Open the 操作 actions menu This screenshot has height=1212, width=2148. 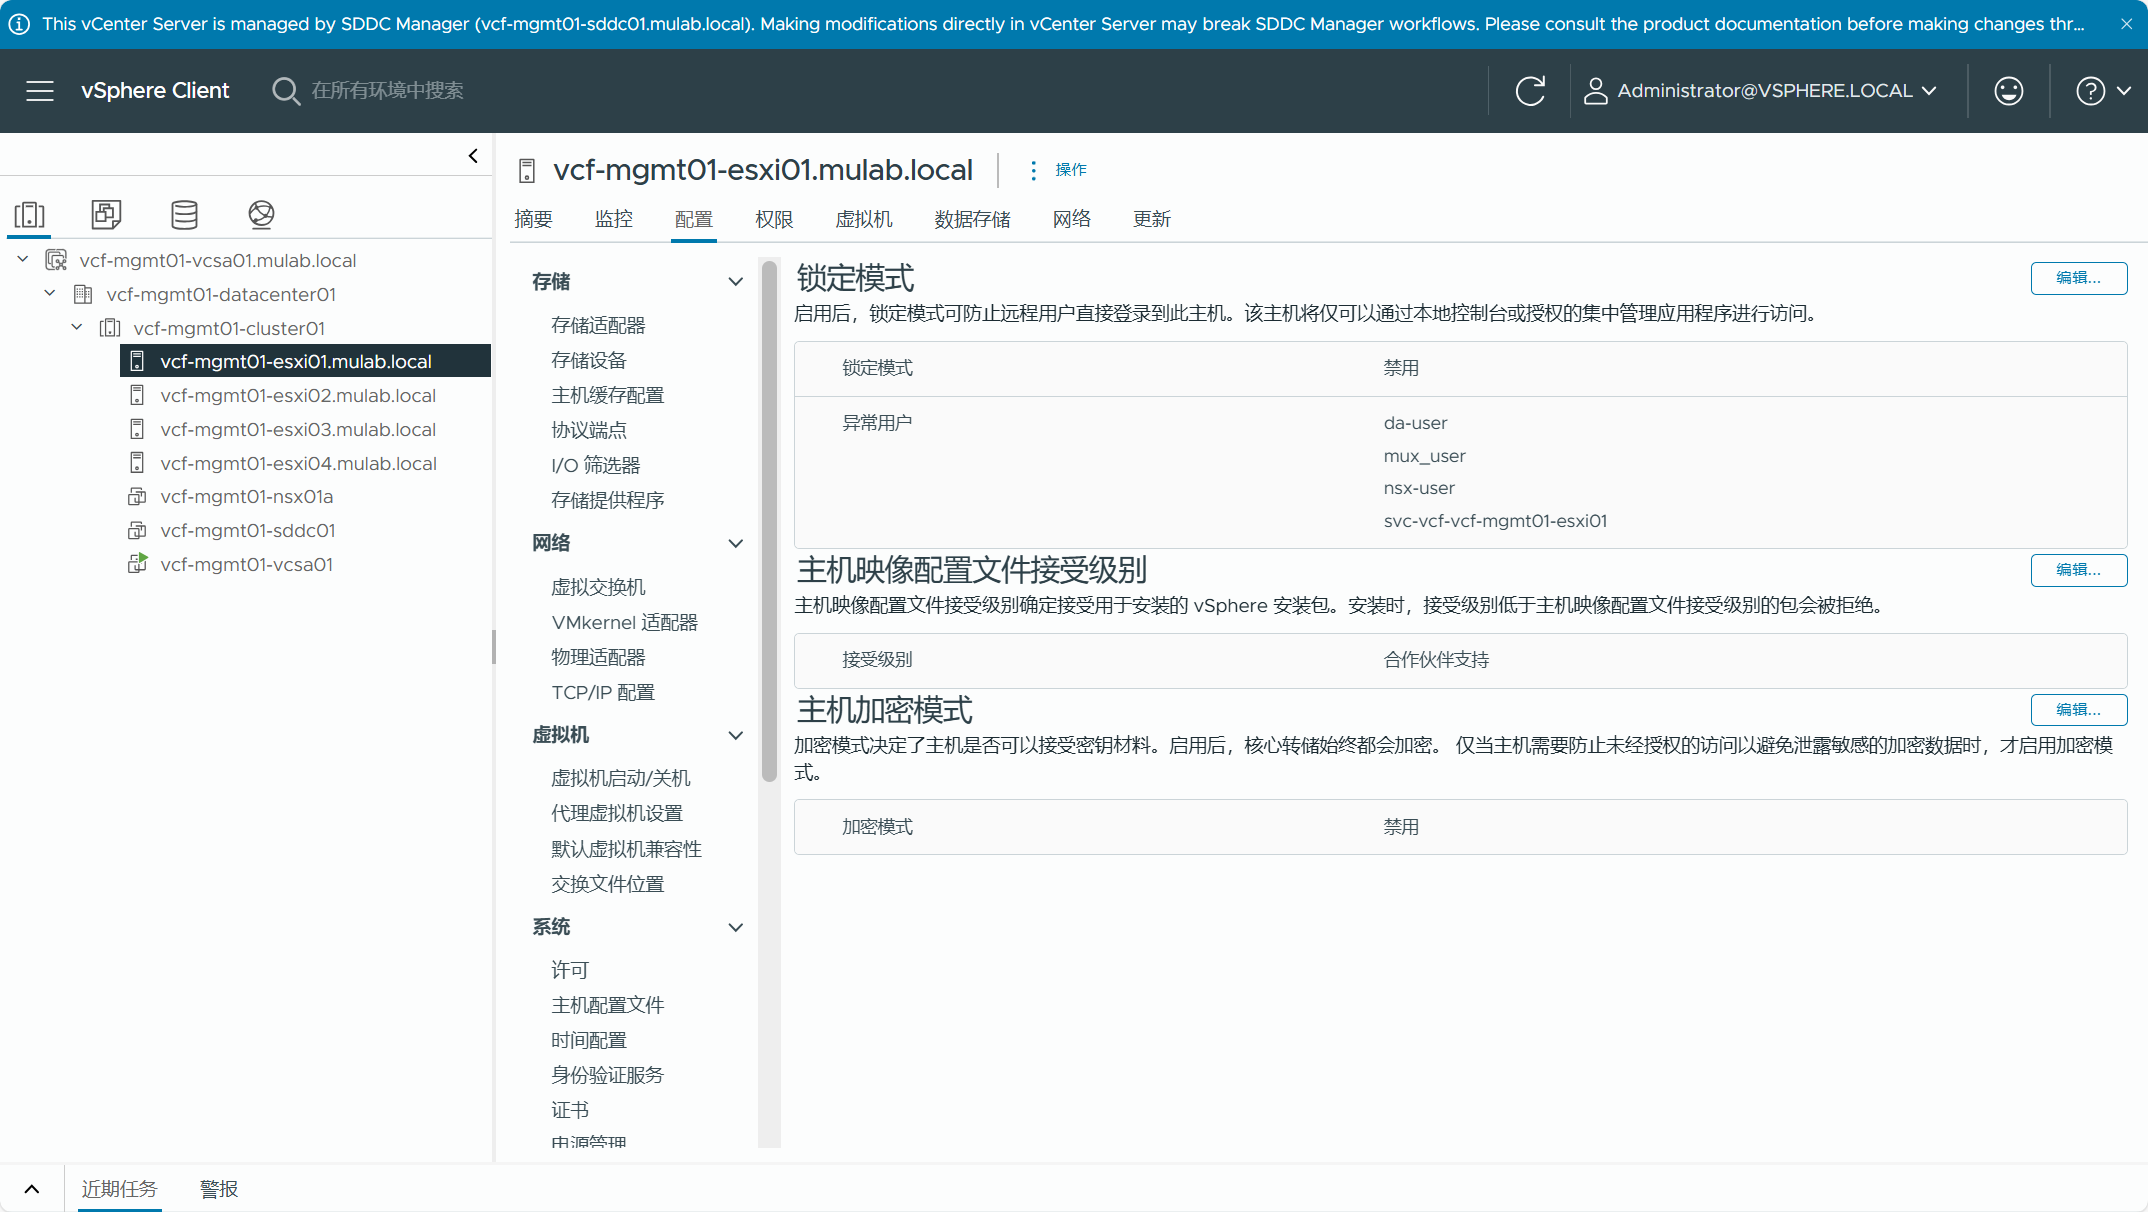pos(1059,170)
